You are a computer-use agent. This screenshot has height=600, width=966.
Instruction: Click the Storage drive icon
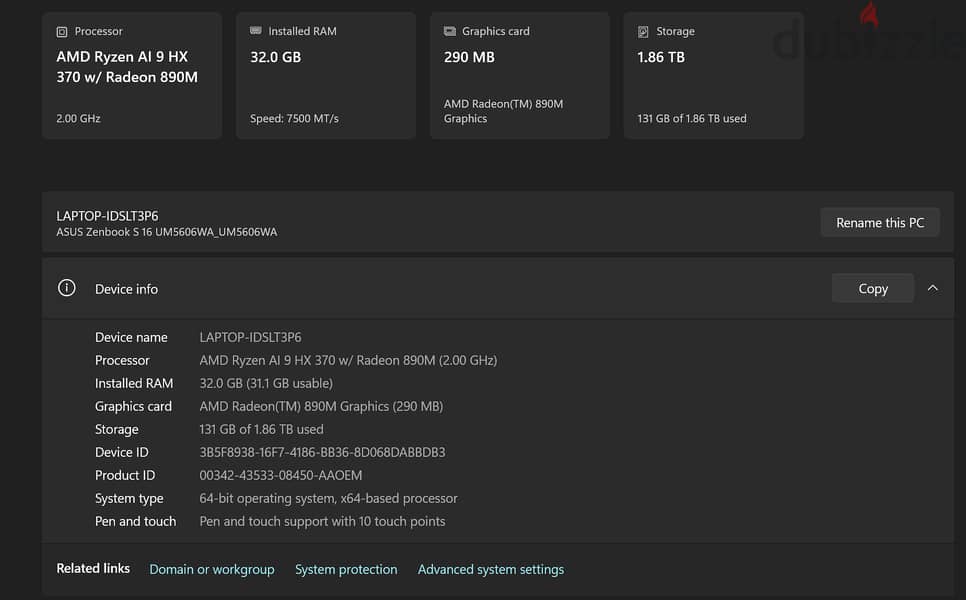(643, 31)
